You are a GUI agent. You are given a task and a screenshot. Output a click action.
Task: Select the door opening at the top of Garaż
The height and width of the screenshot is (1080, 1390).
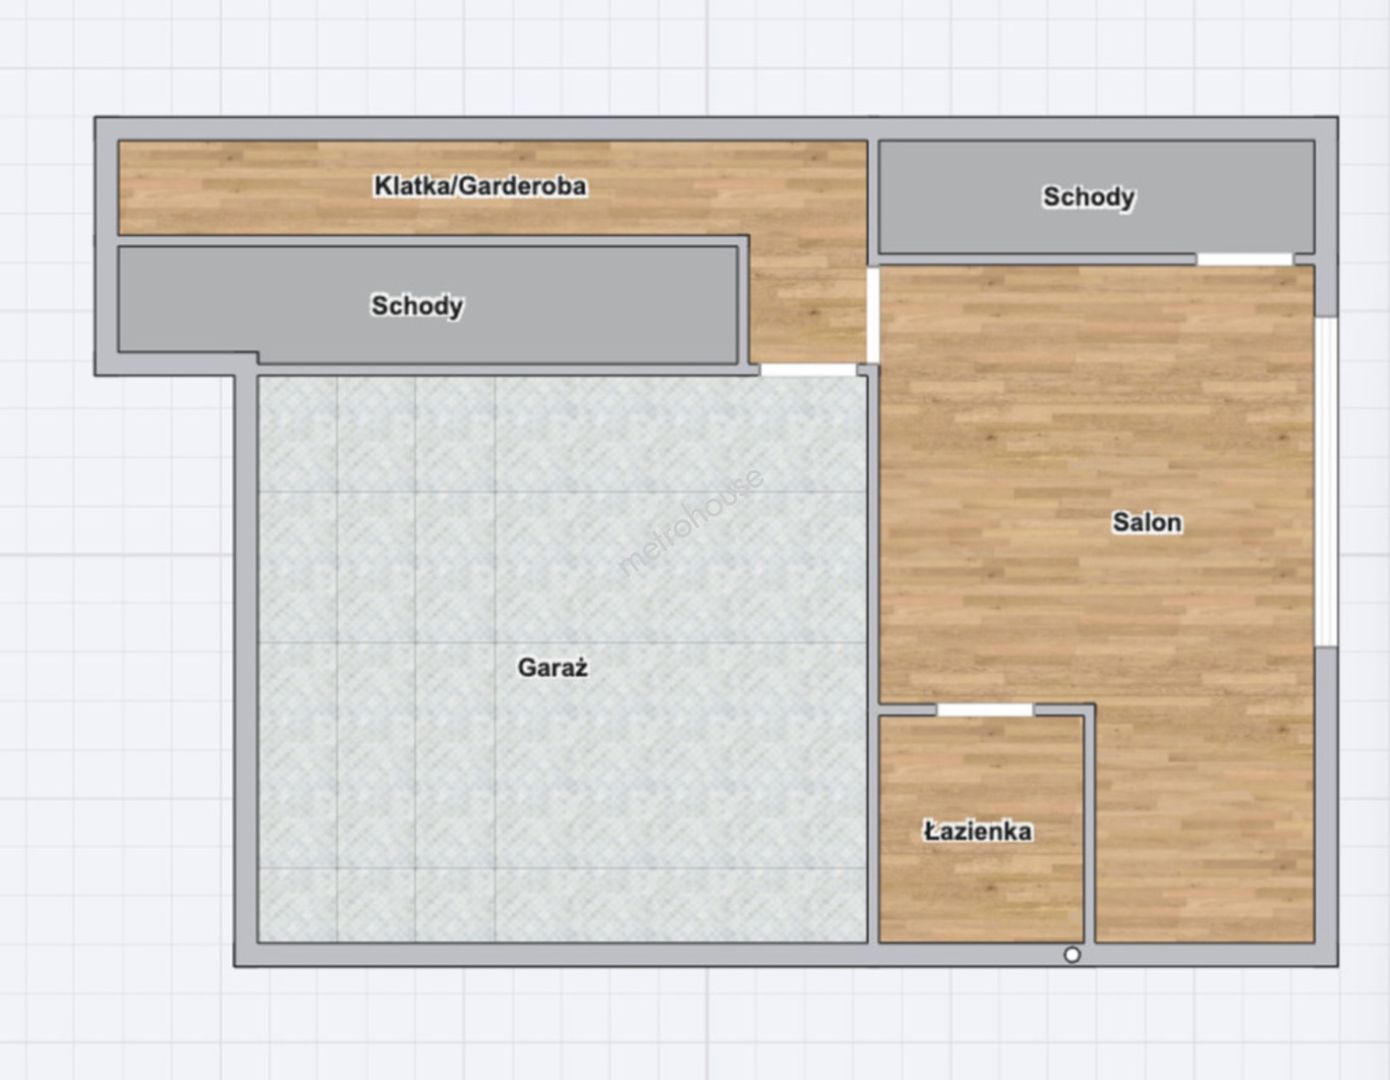pos(808,370)
